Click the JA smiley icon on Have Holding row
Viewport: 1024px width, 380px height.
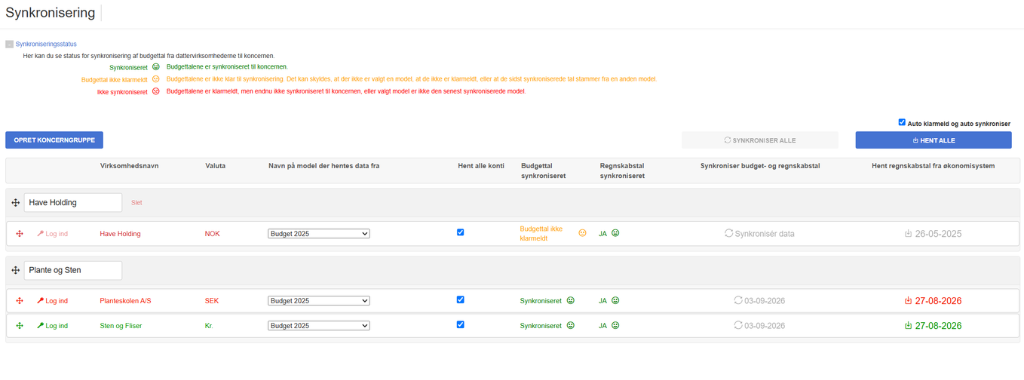tap(615, 233)
